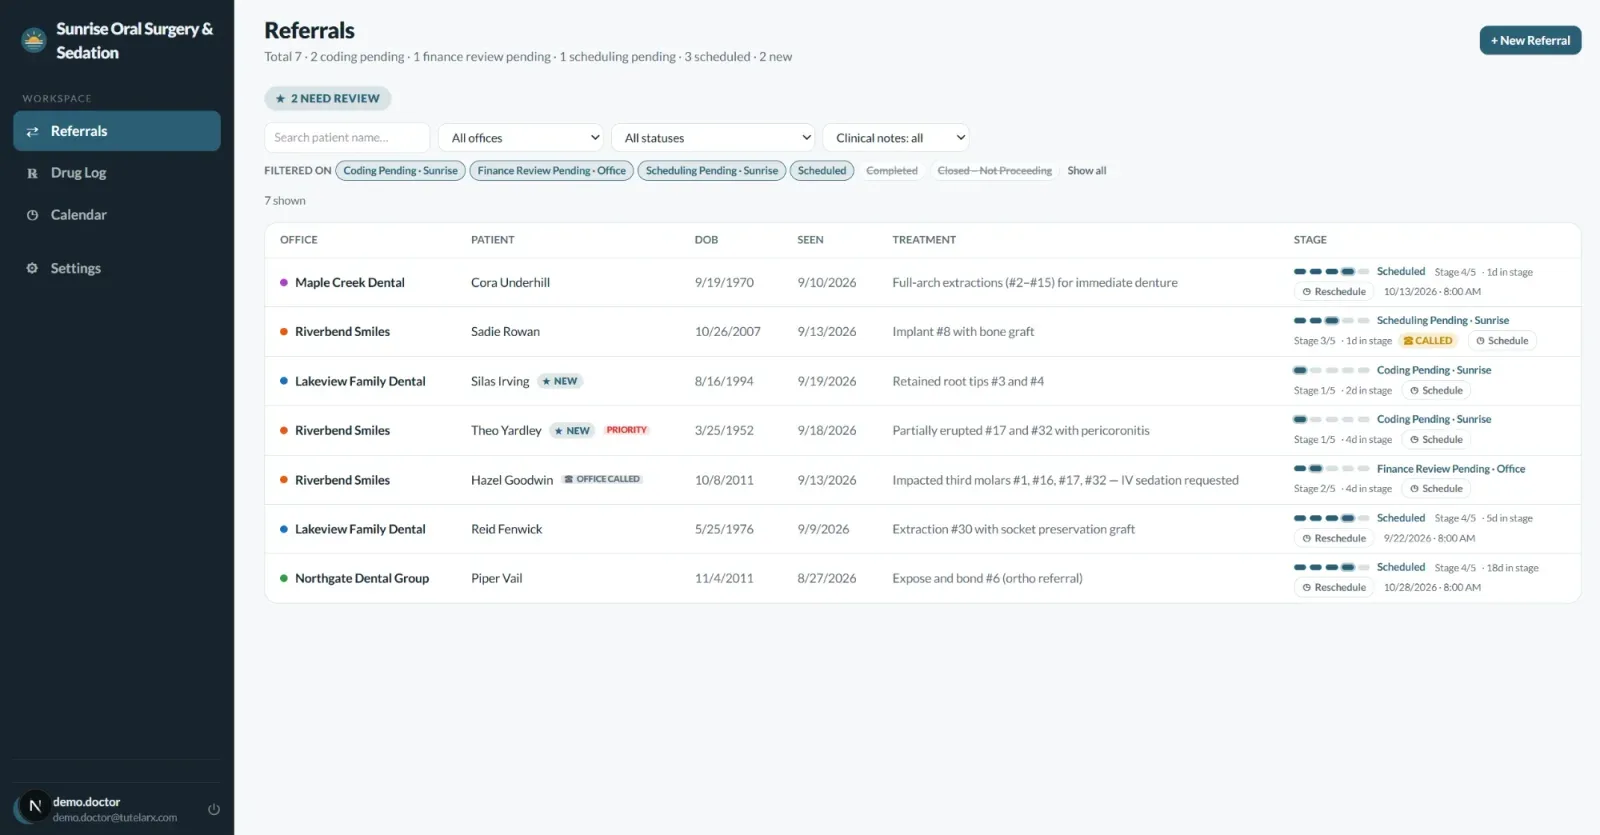Click the Northgate Dental Group office name
This screenshot has width=1600, height=835.
362,578
